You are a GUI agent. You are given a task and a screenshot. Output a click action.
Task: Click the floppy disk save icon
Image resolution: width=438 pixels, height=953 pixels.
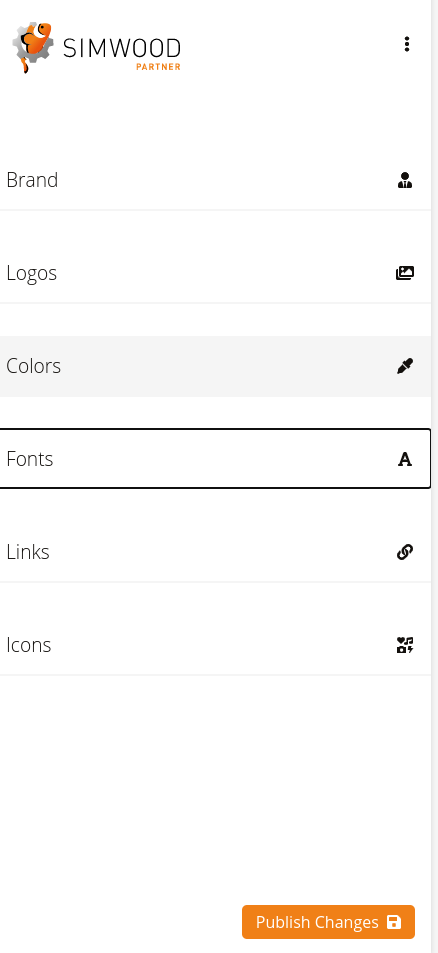(x=394, y=922)
